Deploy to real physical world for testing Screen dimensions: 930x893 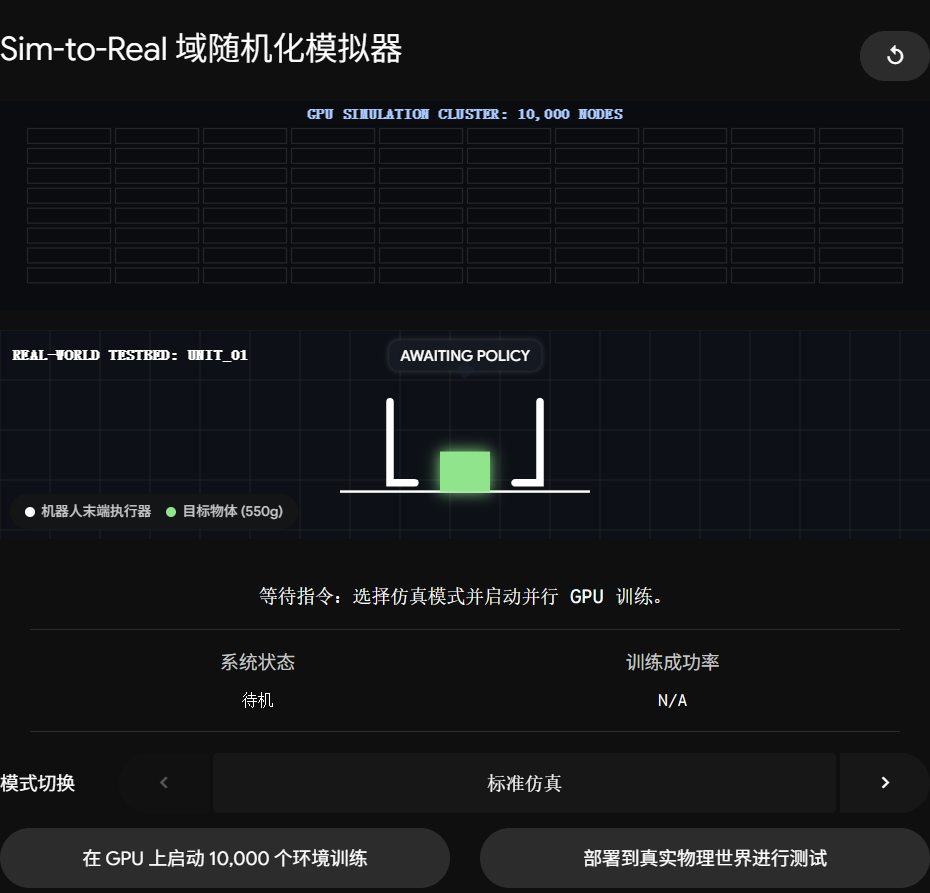coord(705,858)
